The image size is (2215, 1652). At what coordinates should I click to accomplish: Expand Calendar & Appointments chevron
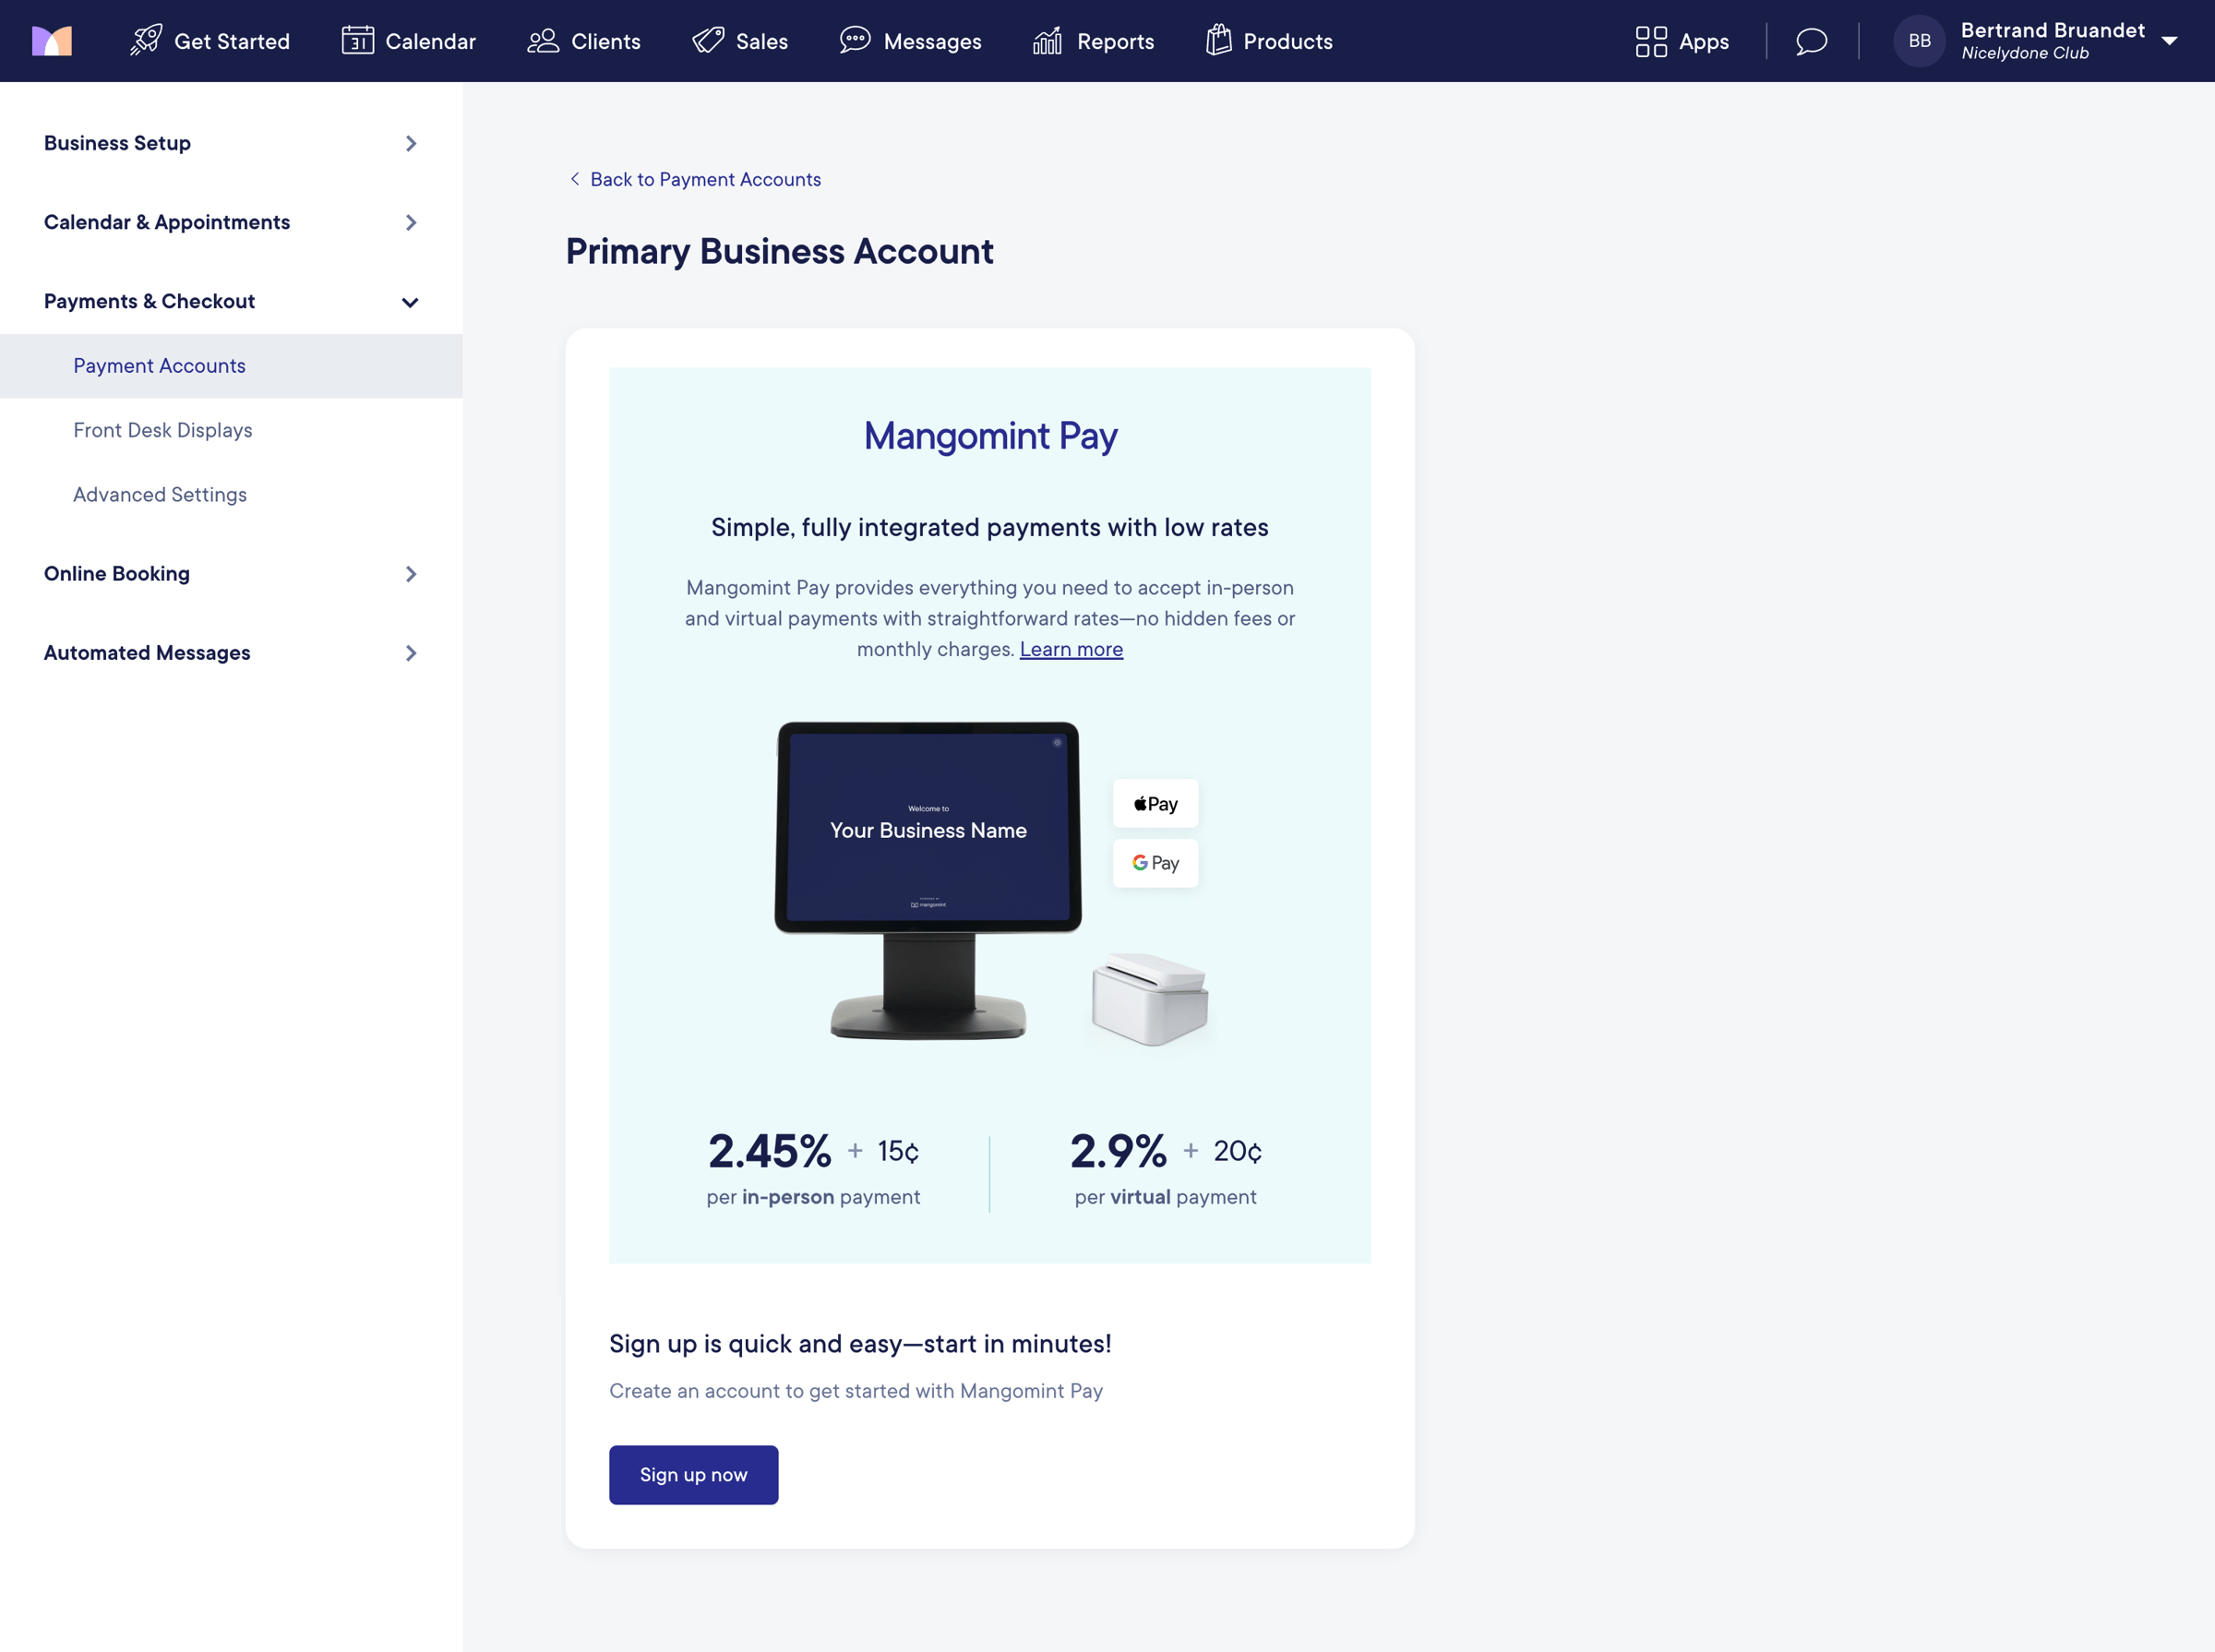[411, 222]
